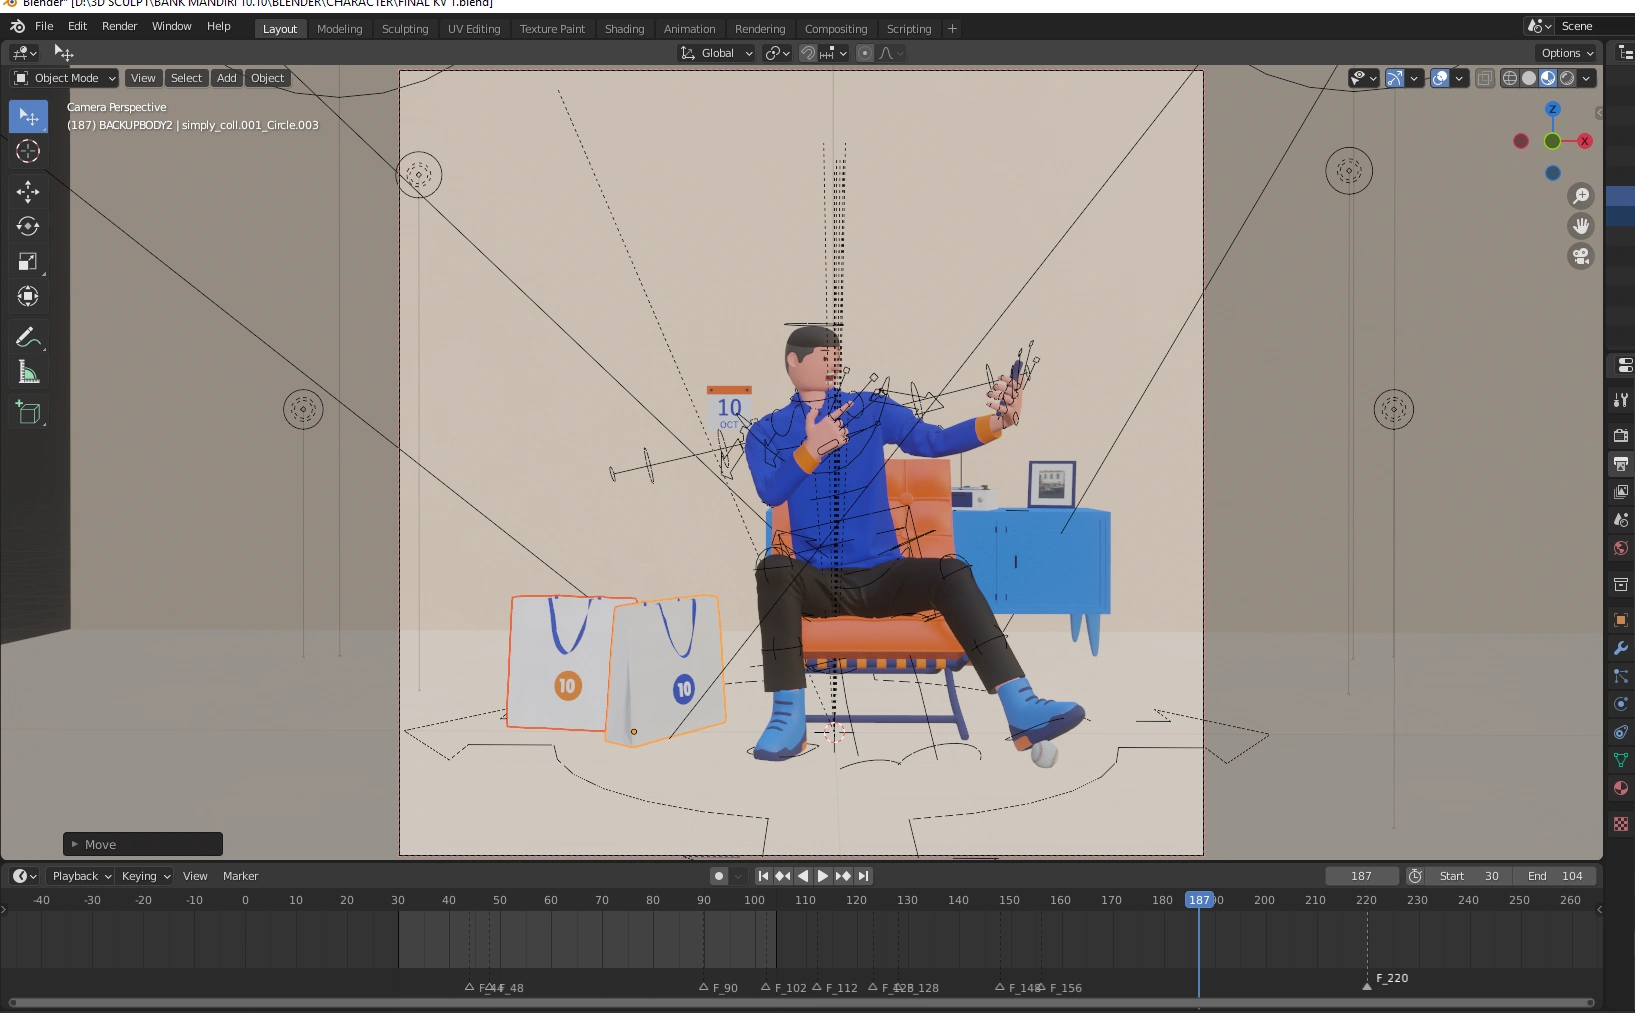Activate the Rotate tool
The image size is (1635, 1013).
coord(28,226)
